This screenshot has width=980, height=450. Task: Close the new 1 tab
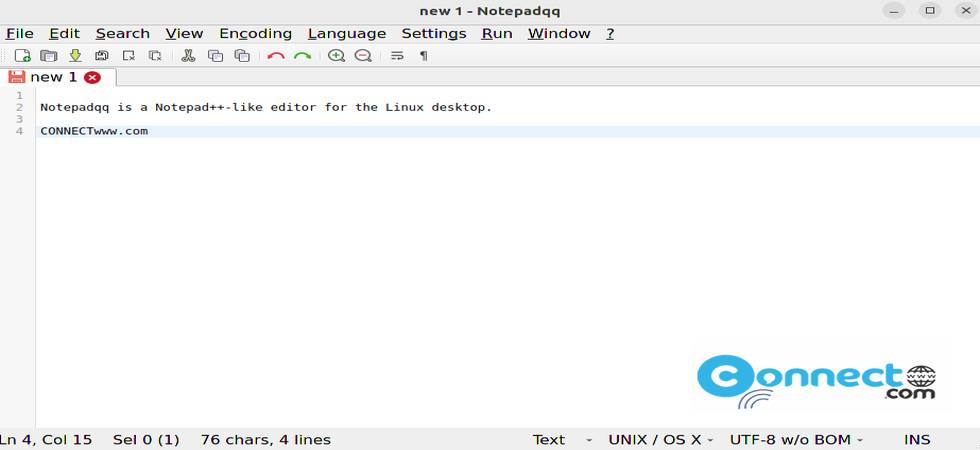[92, 78]
